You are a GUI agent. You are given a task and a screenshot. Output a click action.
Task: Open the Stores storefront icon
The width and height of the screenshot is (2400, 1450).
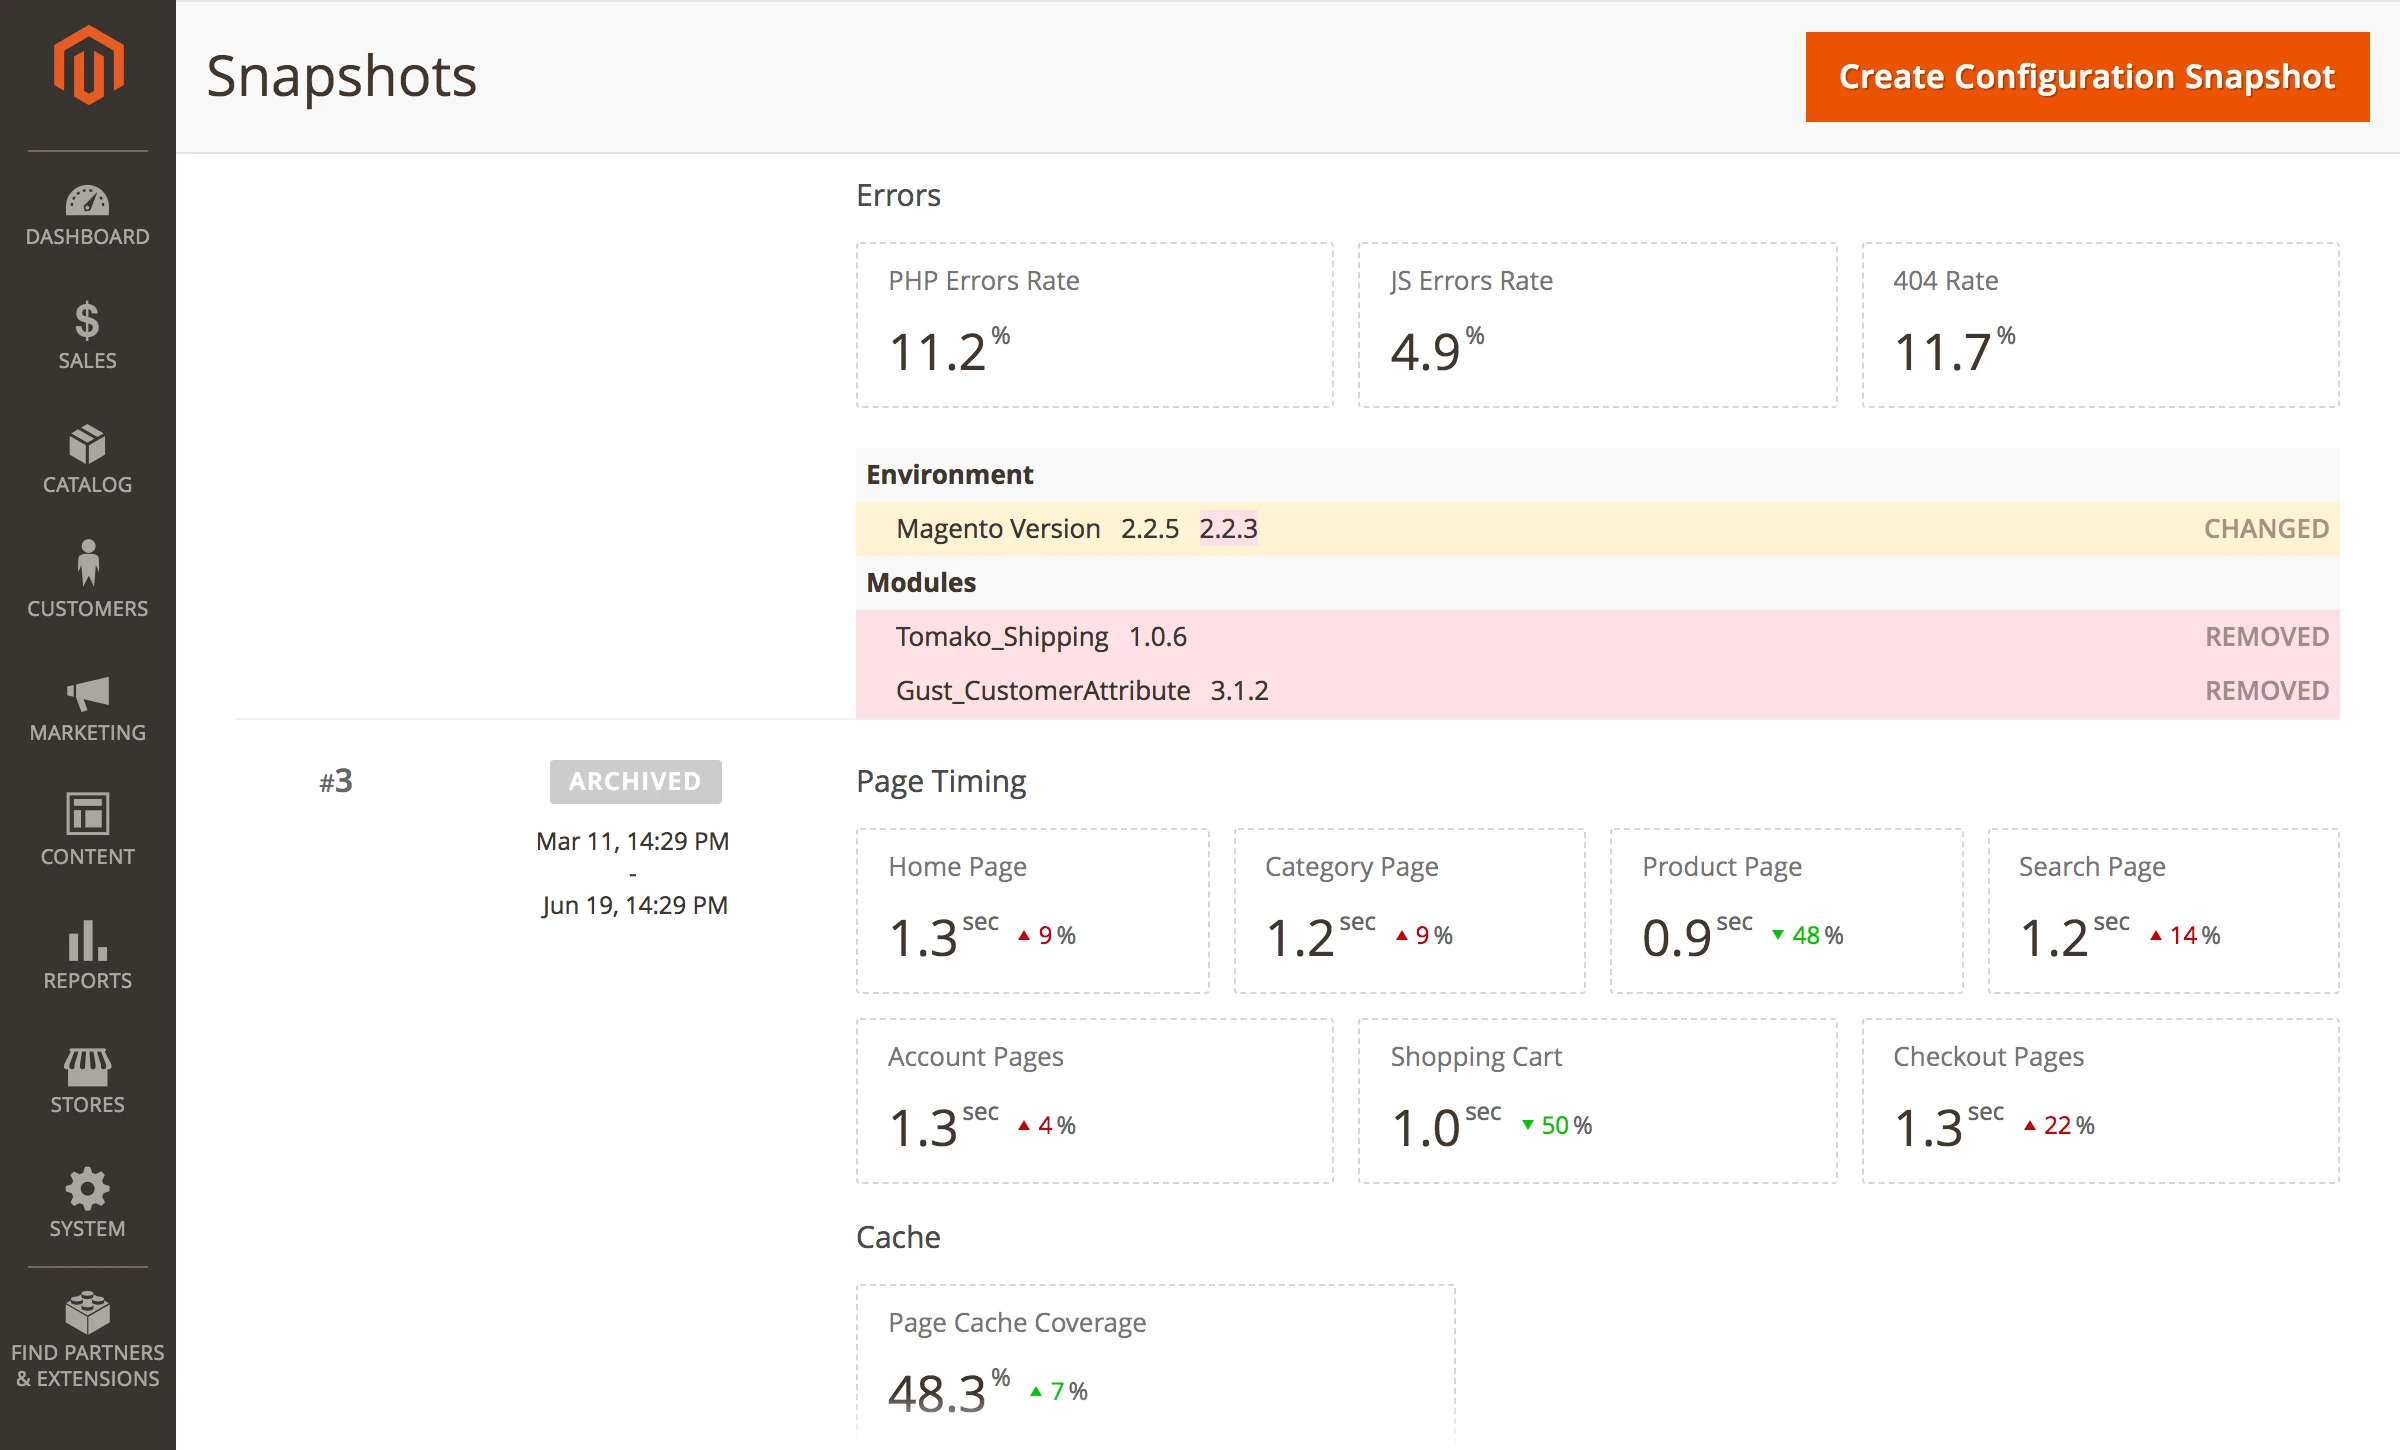[88, 1066]
